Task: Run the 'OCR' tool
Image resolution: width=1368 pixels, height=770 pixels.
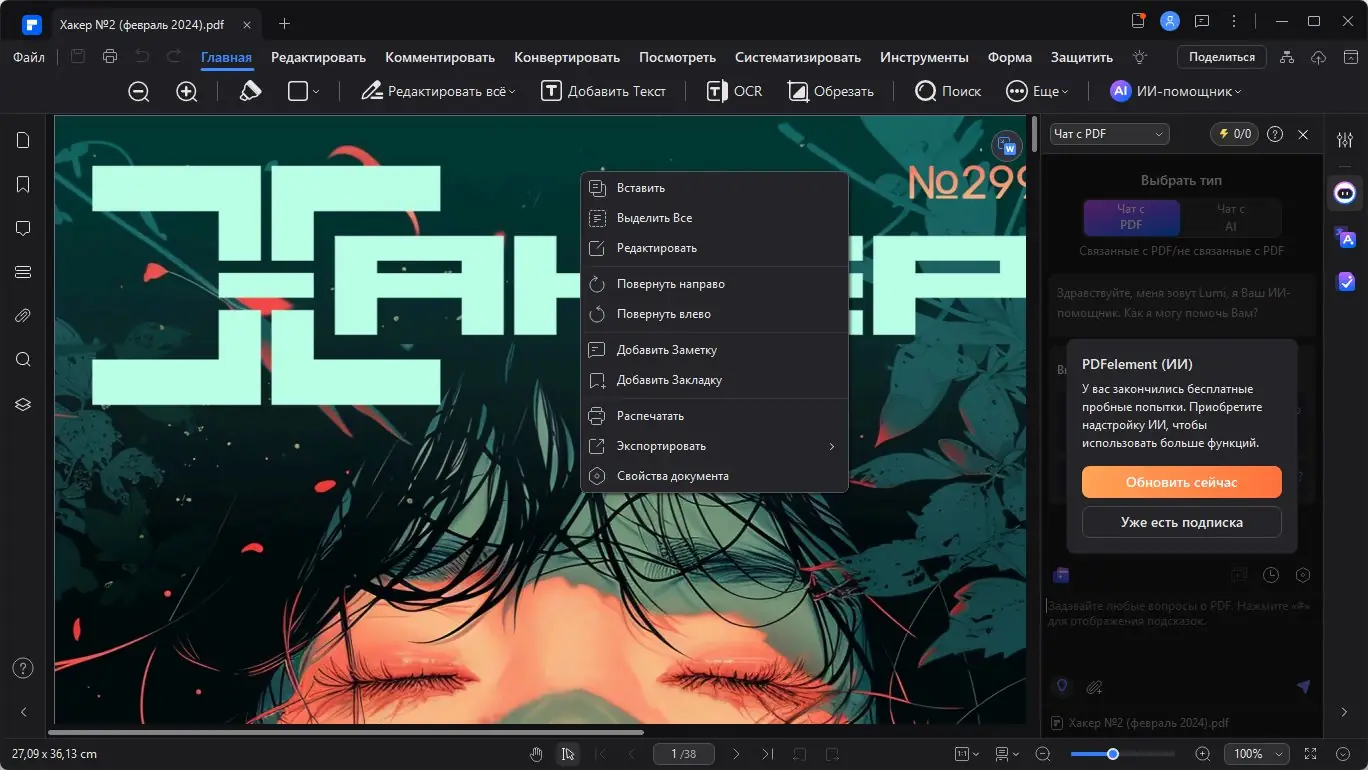Action: (x=734, y=91)
